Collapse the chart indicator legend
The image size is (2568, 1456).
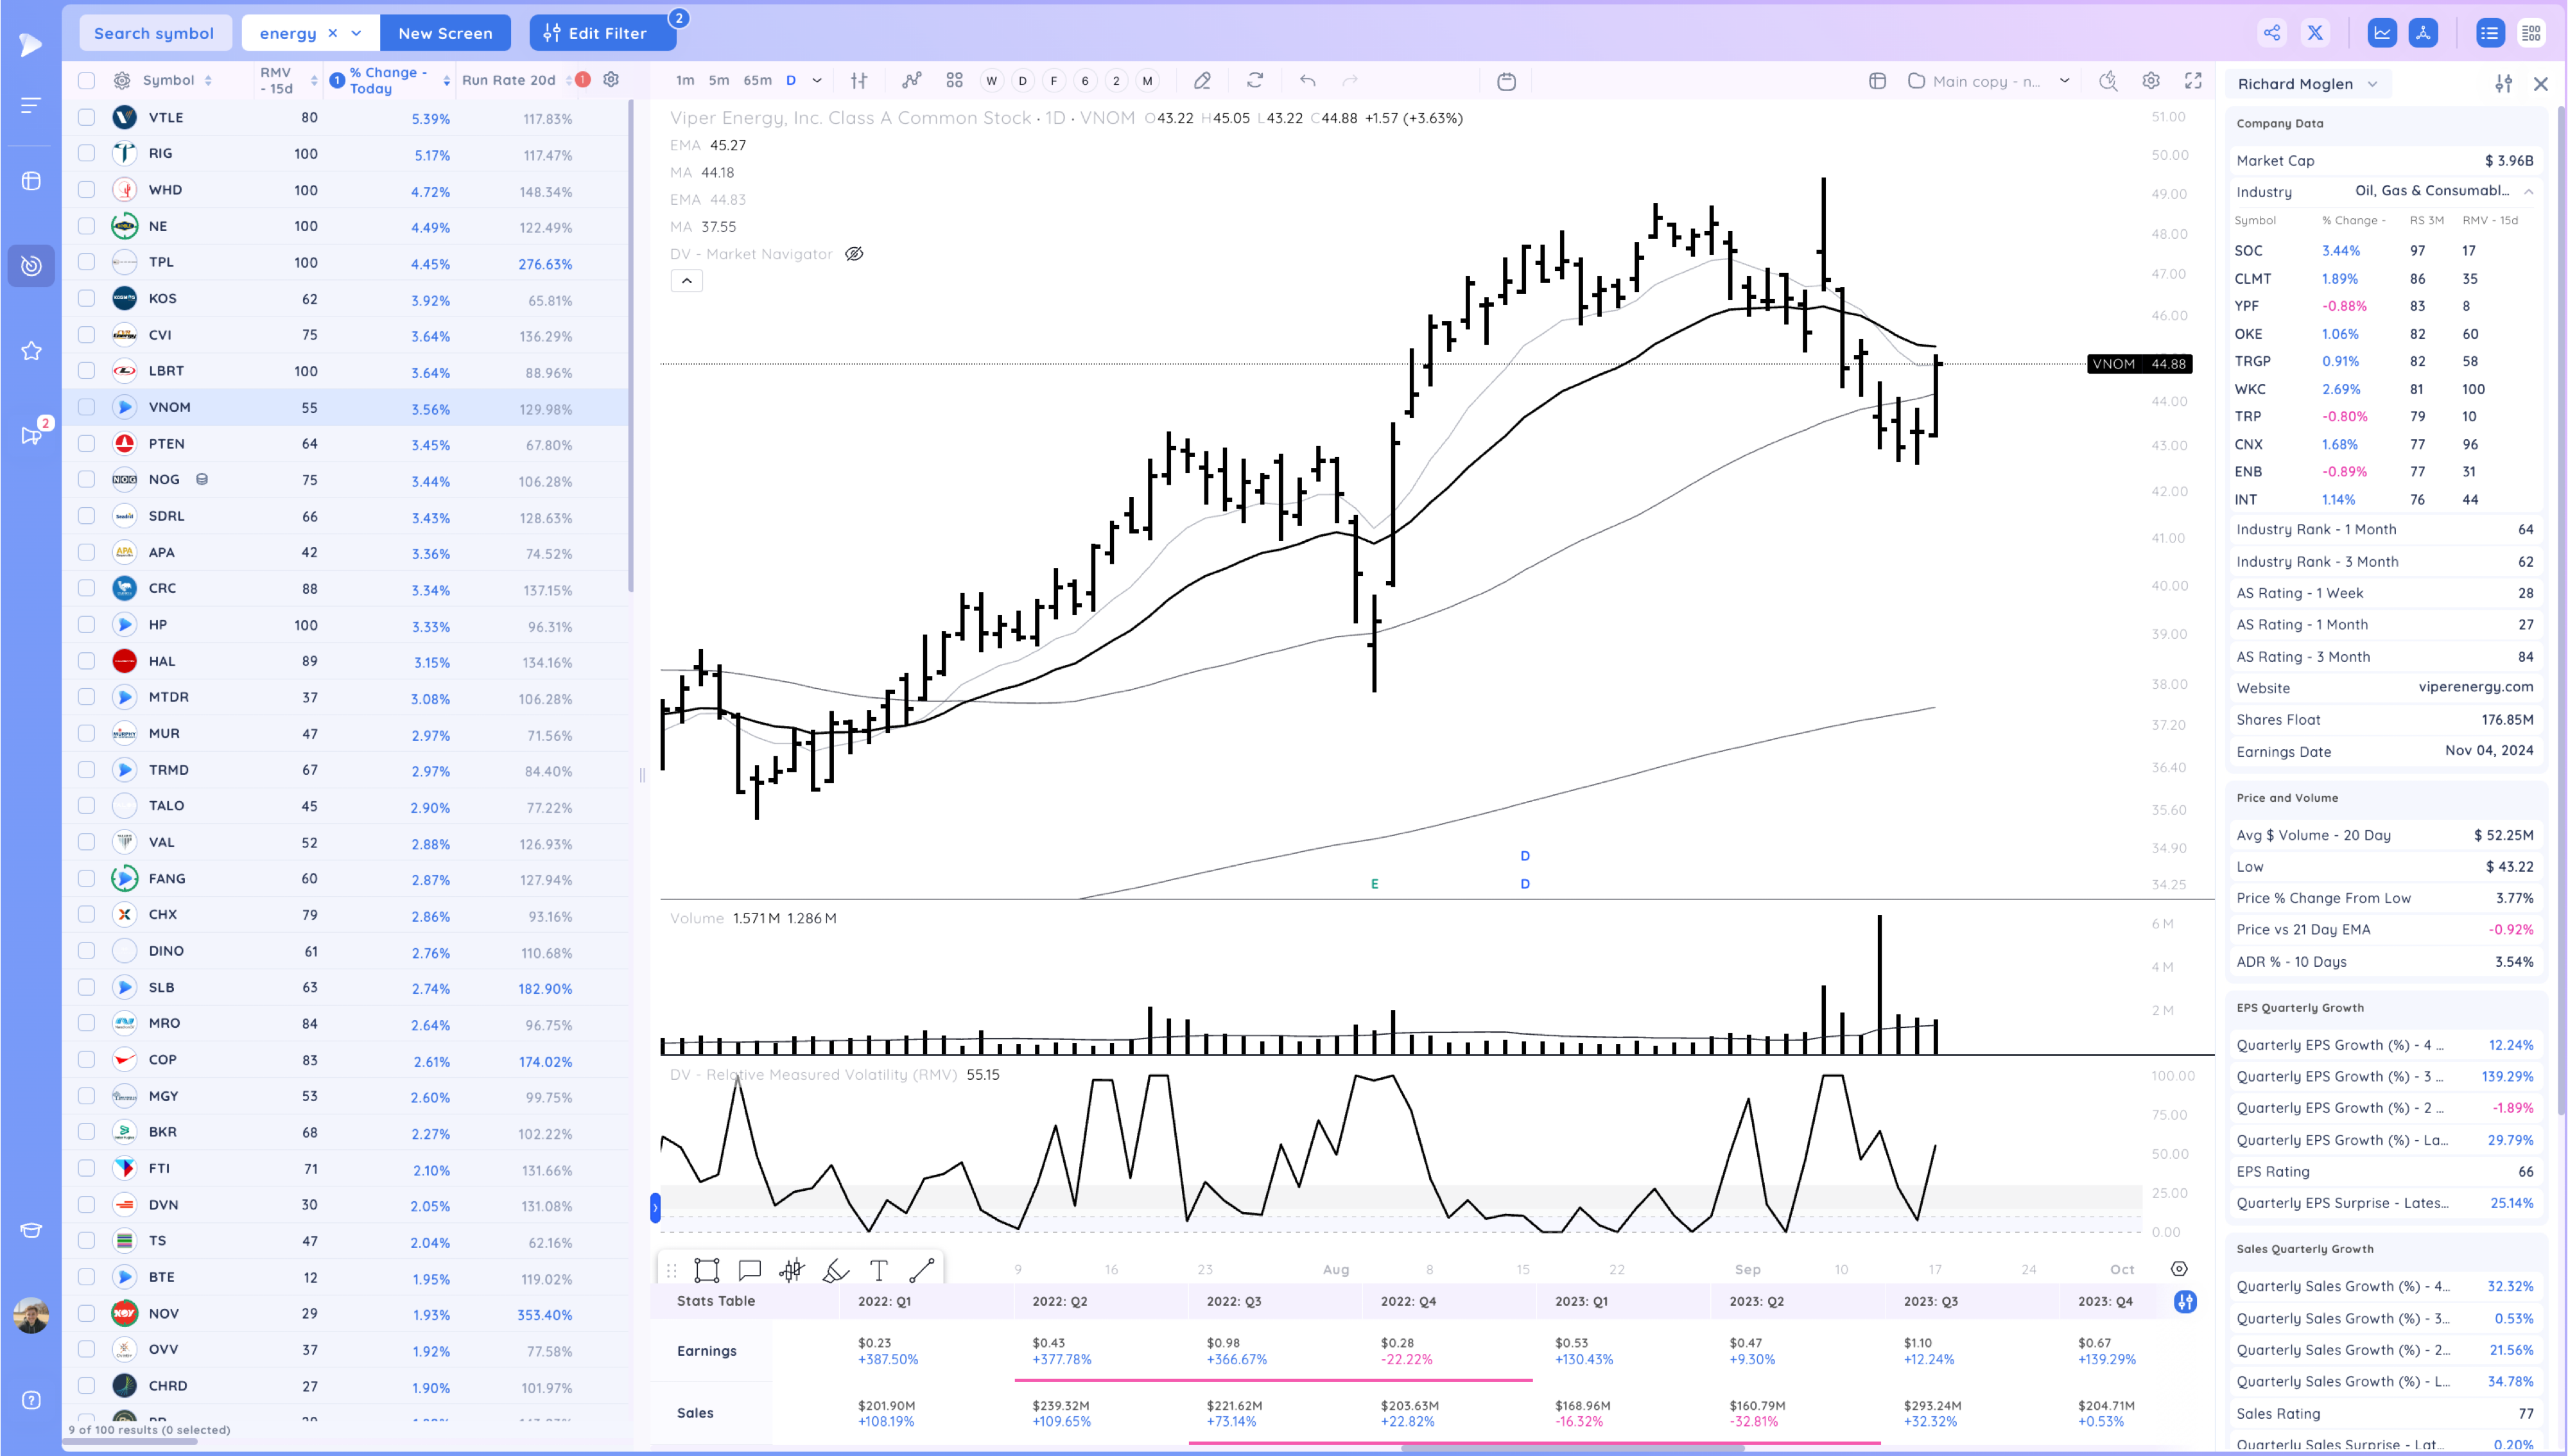[x=686, y=281]
